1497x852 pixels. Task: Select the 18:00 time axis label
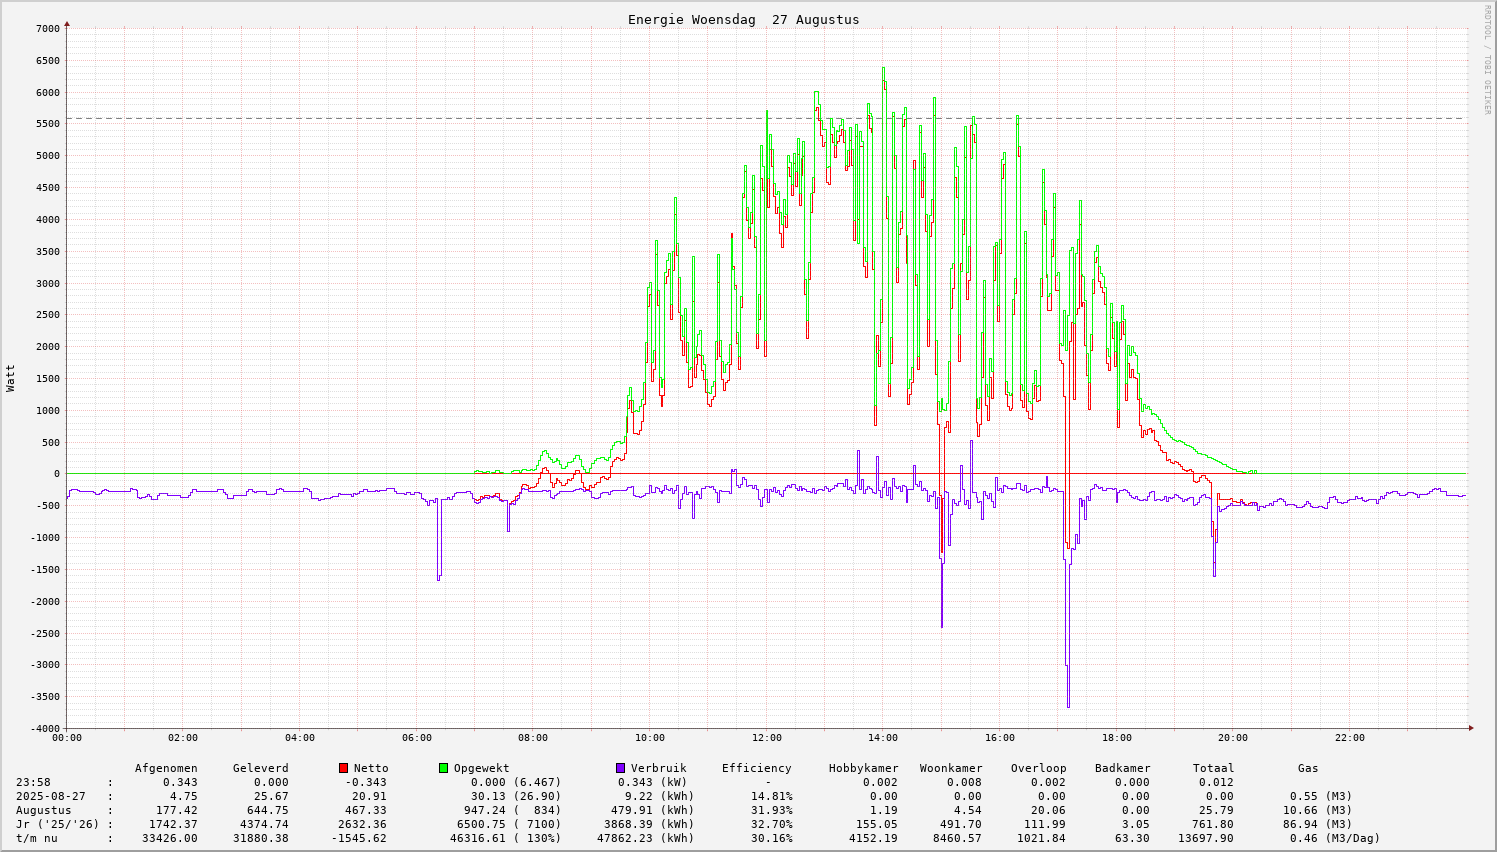1116,738
